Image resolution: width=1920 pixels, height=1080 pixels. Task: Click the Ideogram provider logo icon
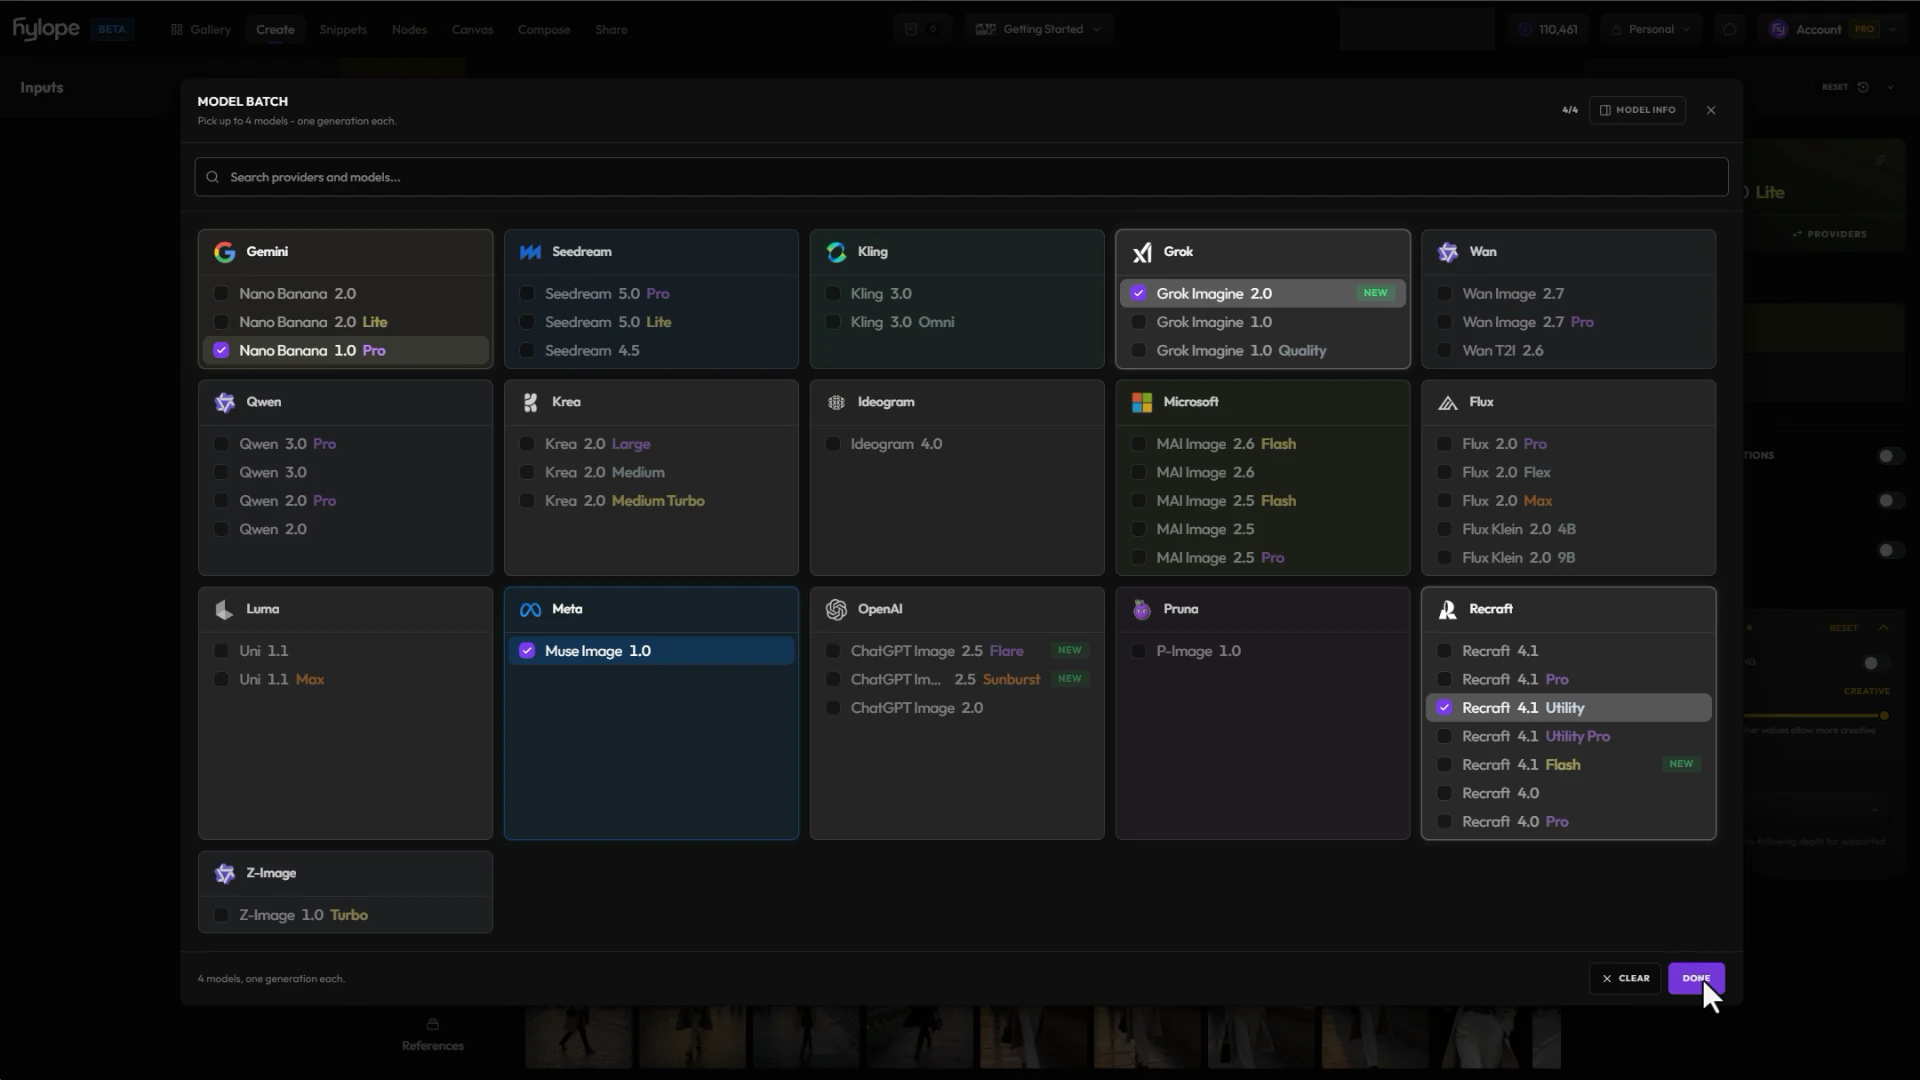point(836,402)
